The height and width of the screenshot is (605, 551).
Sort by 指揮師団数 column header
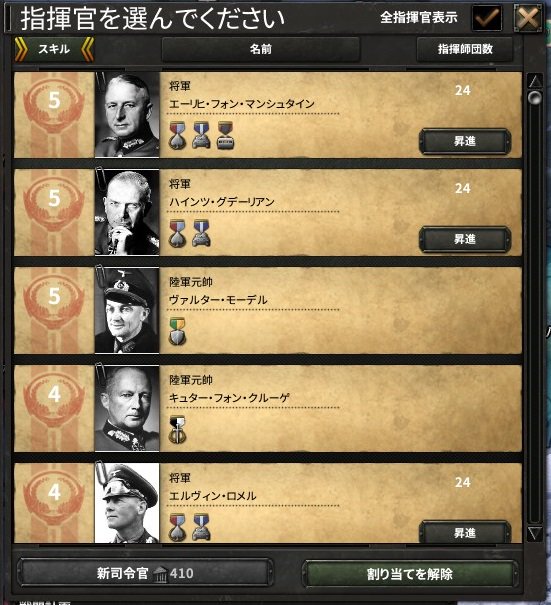[x=465, y=49]
